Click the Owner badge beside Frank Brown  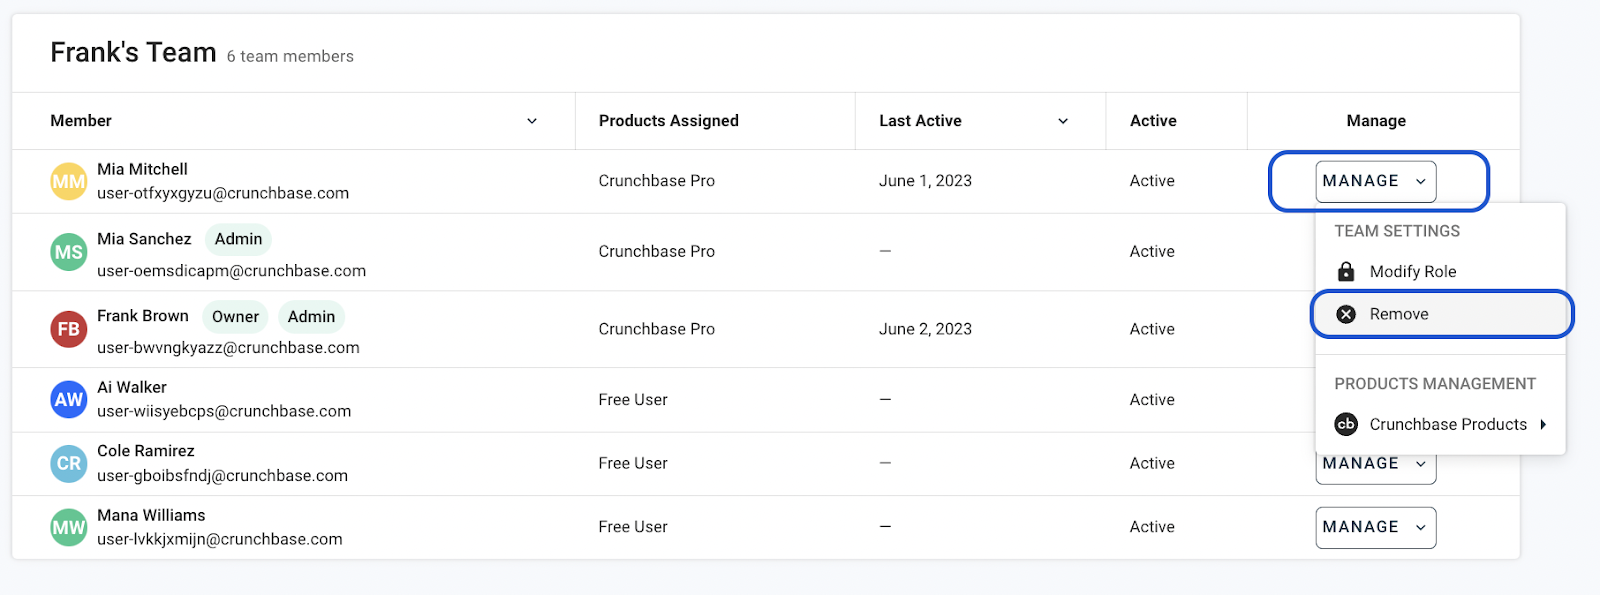point(235,317)
